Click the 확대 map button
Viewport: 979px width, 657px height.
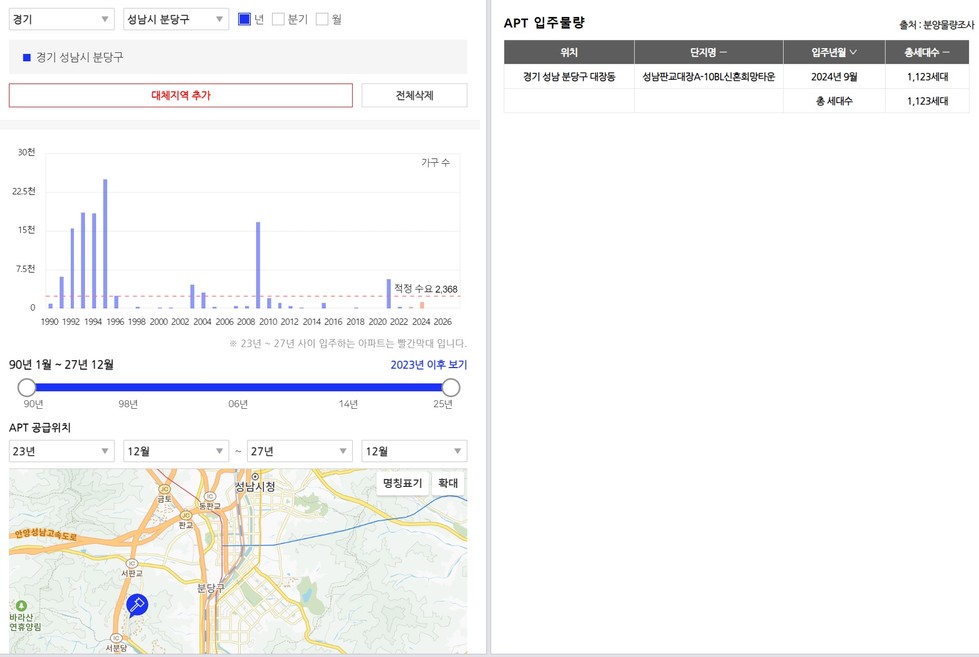click(448, 483)
